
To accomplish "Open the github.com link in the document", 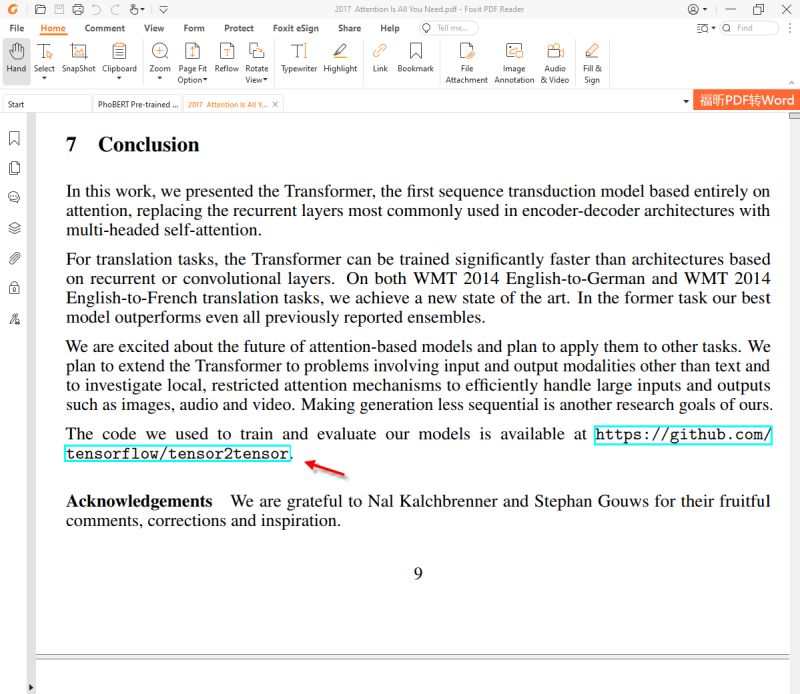I will click(683, 435).
